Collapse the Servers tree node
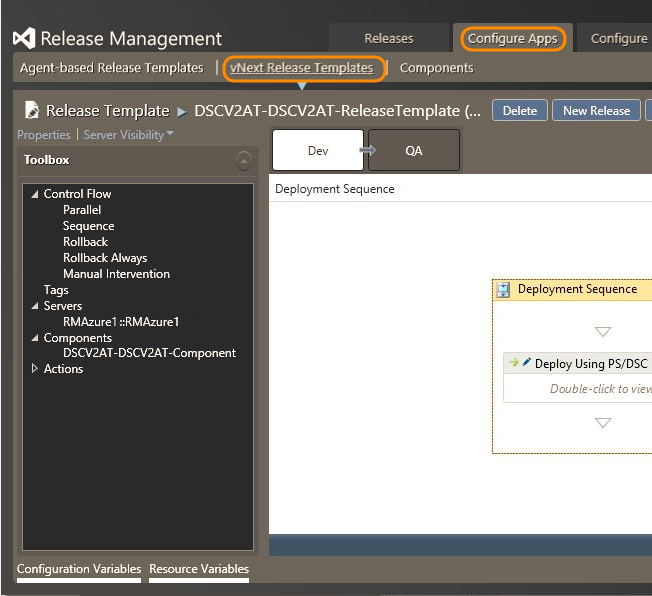 (x=35, y=306)
